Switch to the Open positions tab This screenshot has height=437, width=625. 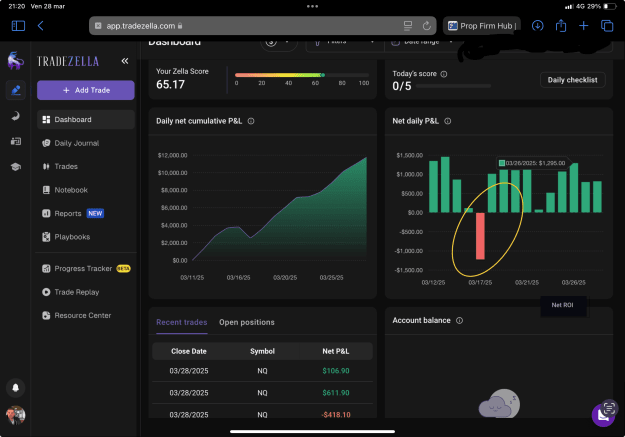[x=247, y=322]
